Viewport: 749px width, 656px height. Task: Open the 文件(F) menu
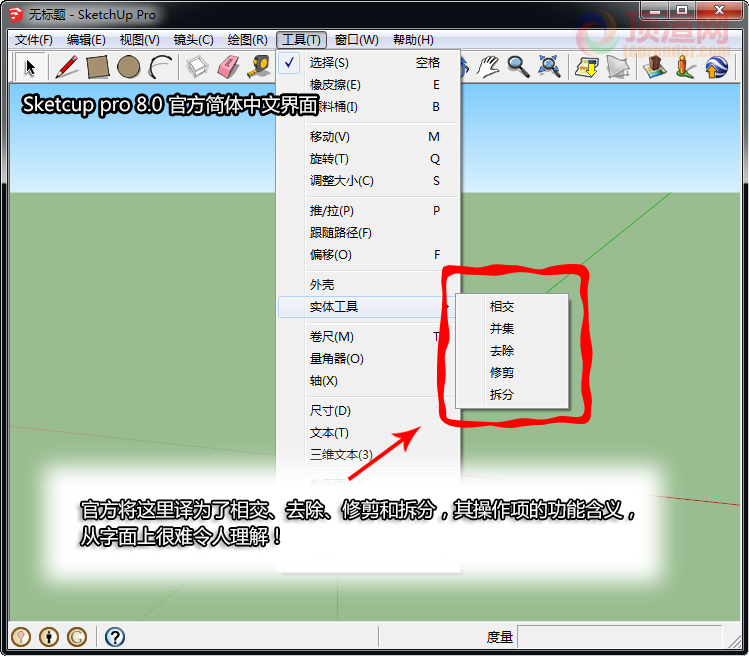click(x=33, y=40)
